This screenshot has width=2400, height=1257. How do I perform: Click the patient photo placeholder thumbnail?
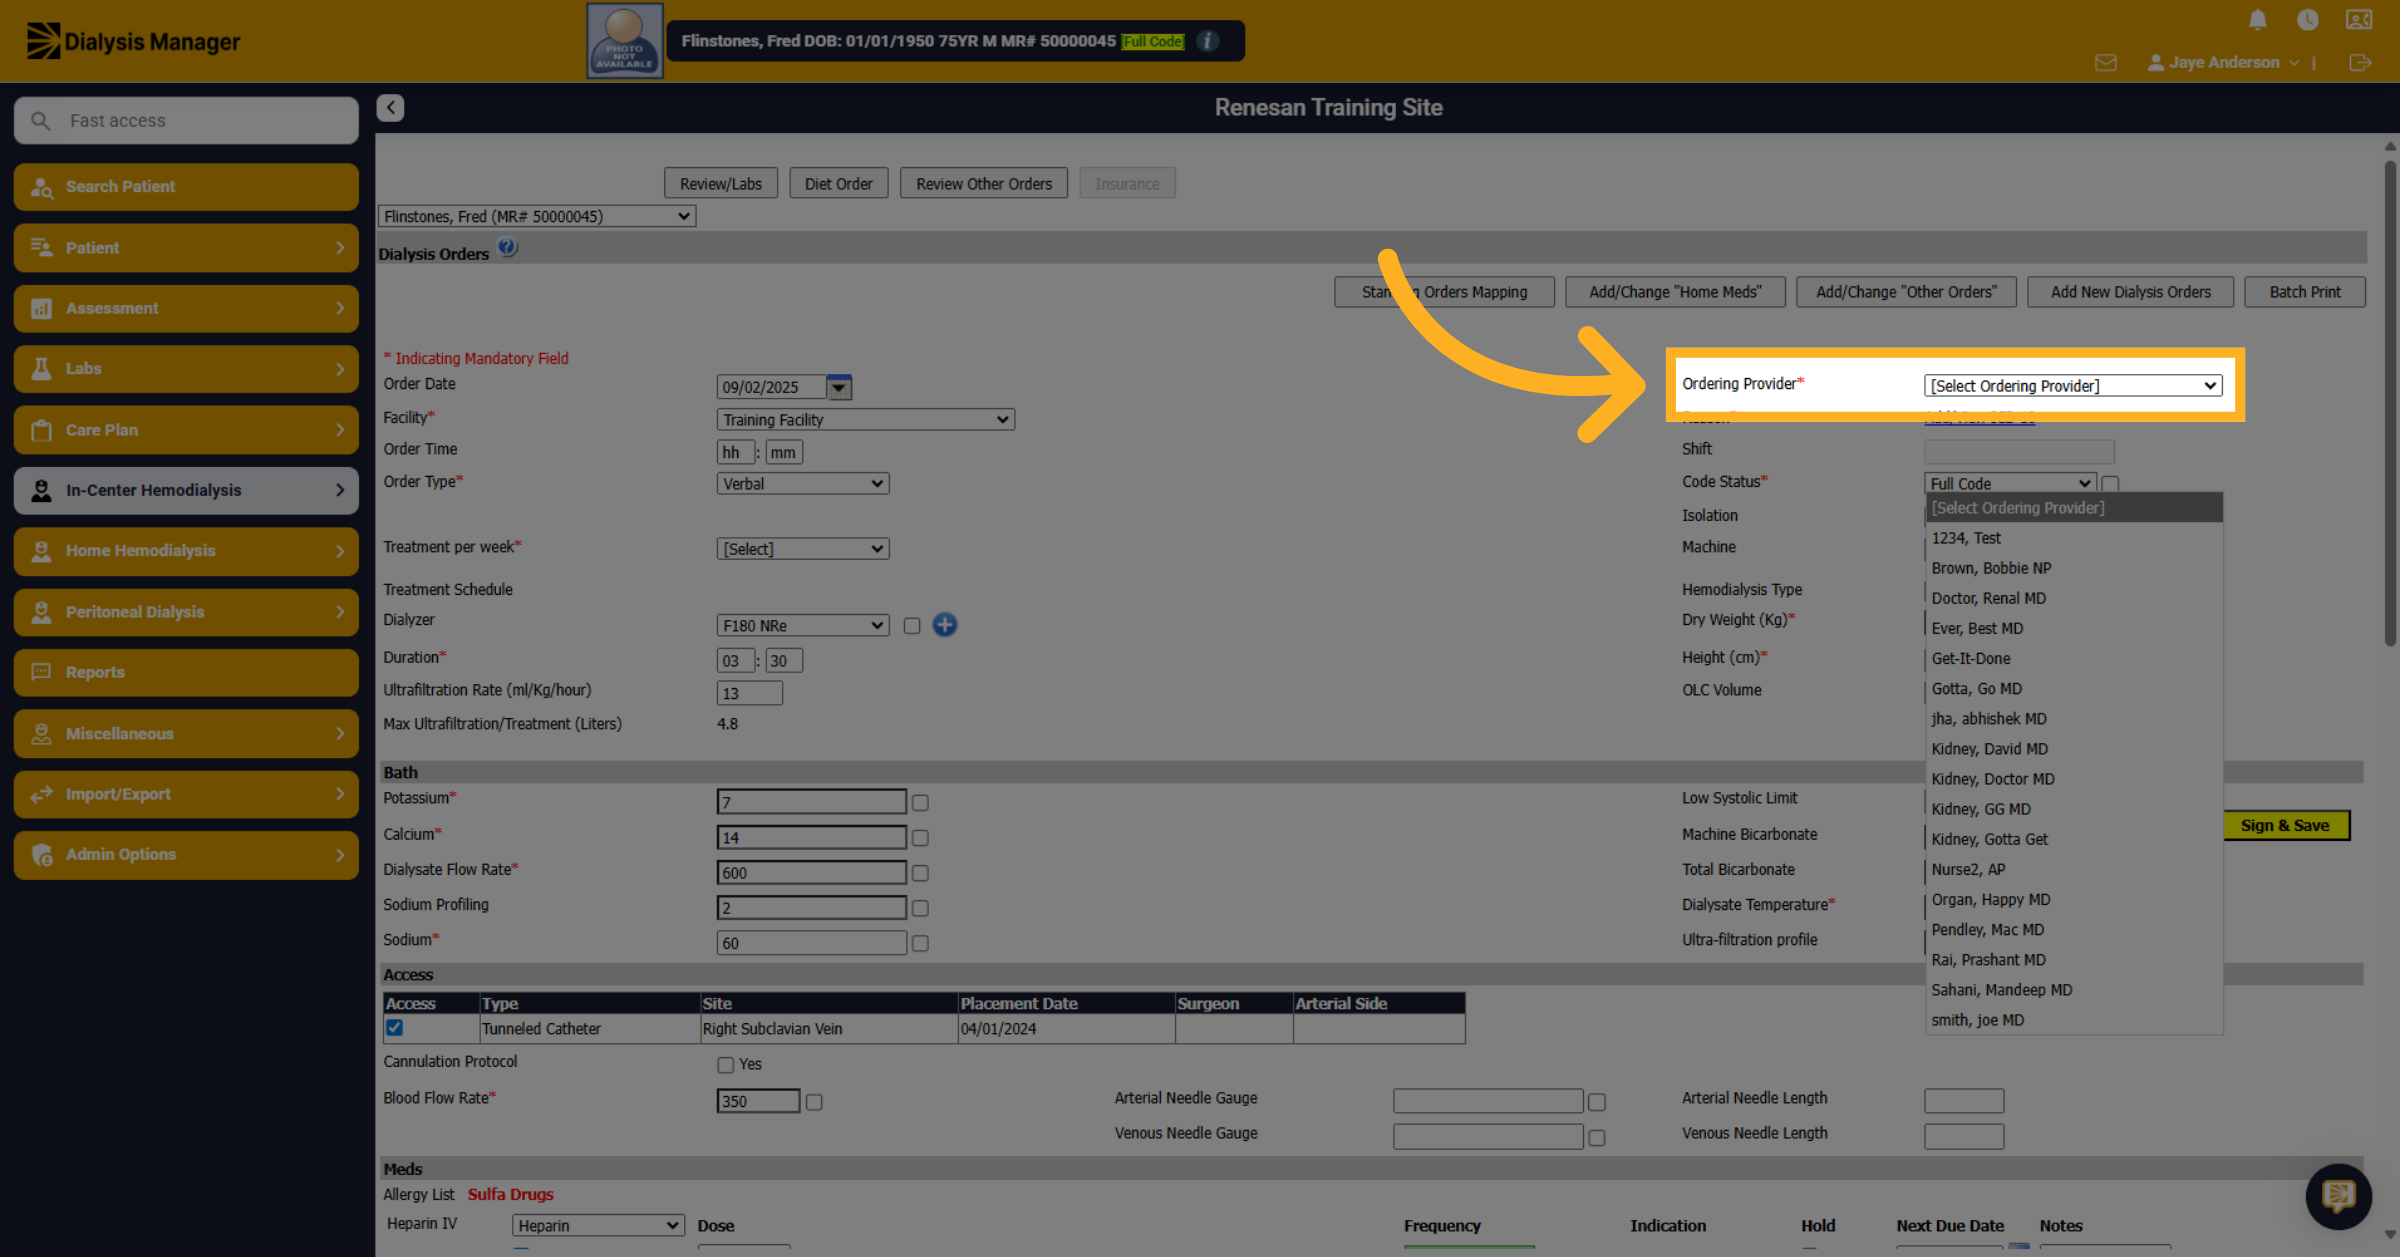(624, 41)
